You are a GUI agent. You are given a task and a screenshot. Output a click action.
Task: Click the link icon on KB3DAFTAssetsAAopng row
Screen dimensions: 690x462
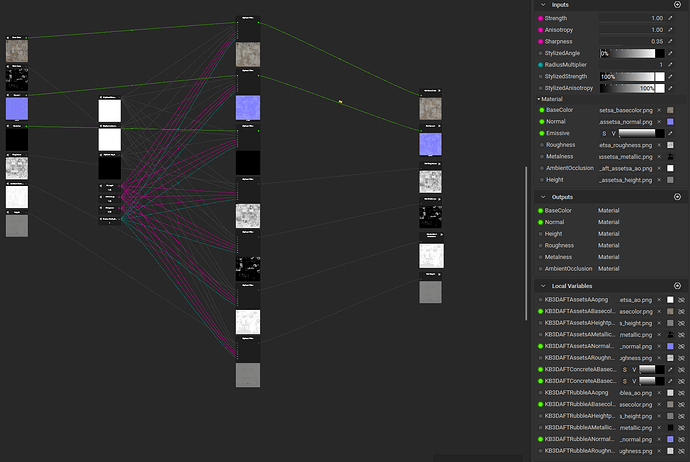pos(681,299)
